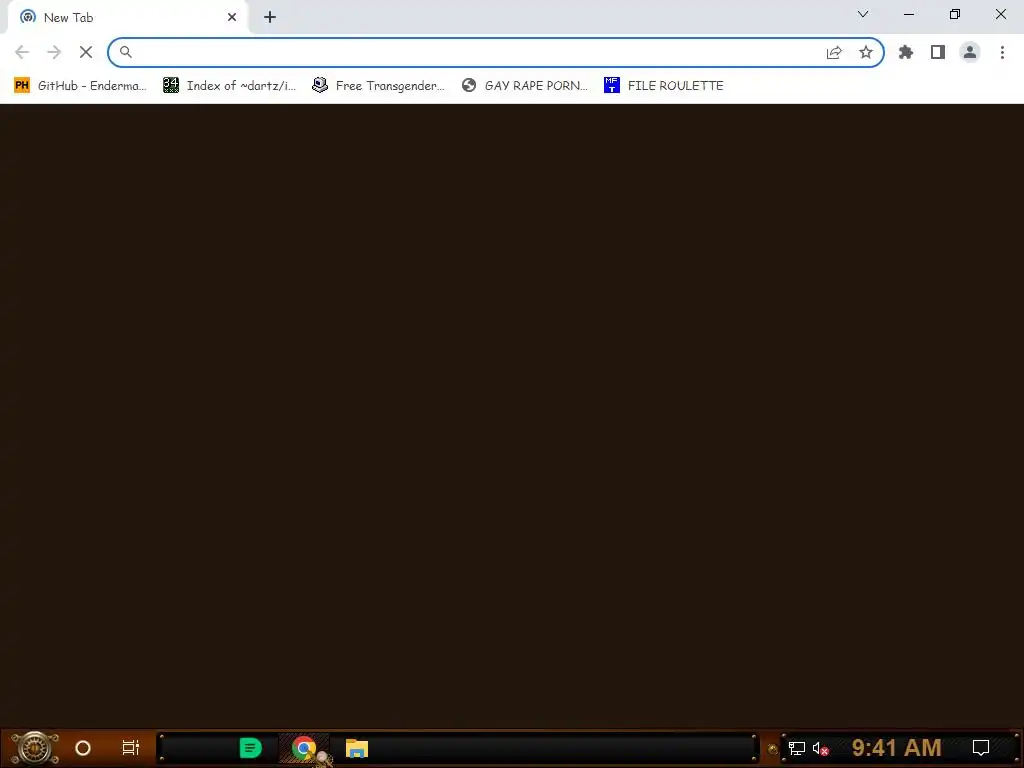Minimize the Chrome window
This screenshot has height=768, width=1024.
(909, 14)
